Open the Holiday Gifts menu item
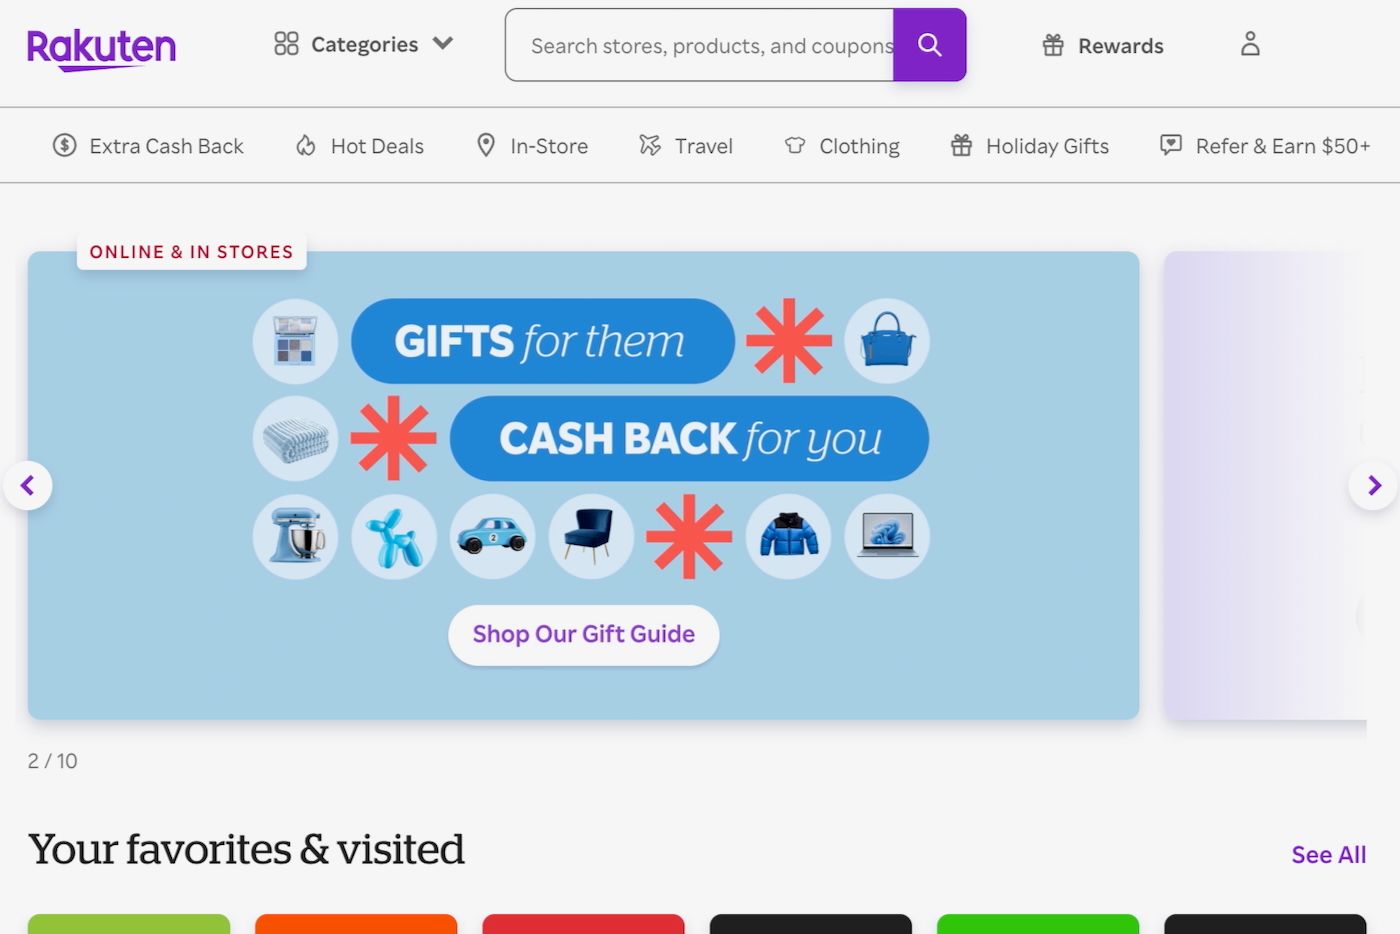Image resolution: width=1400 pixels, height=934 pixels. coord(1029,146)
